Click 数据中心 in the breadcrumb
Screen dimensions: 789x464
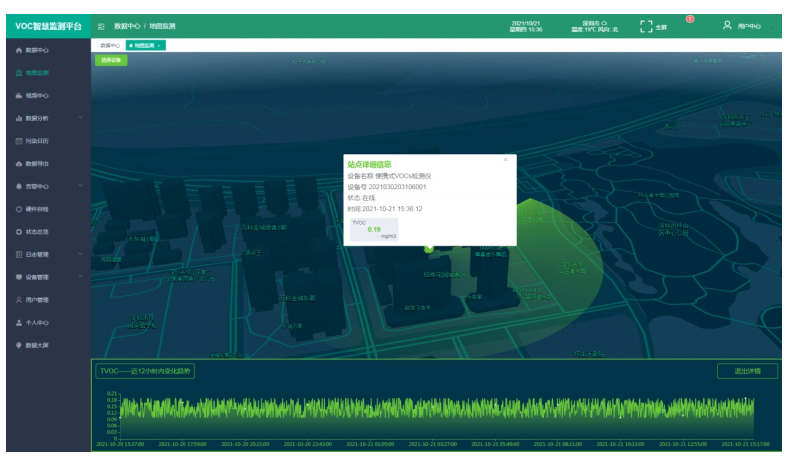127,26
